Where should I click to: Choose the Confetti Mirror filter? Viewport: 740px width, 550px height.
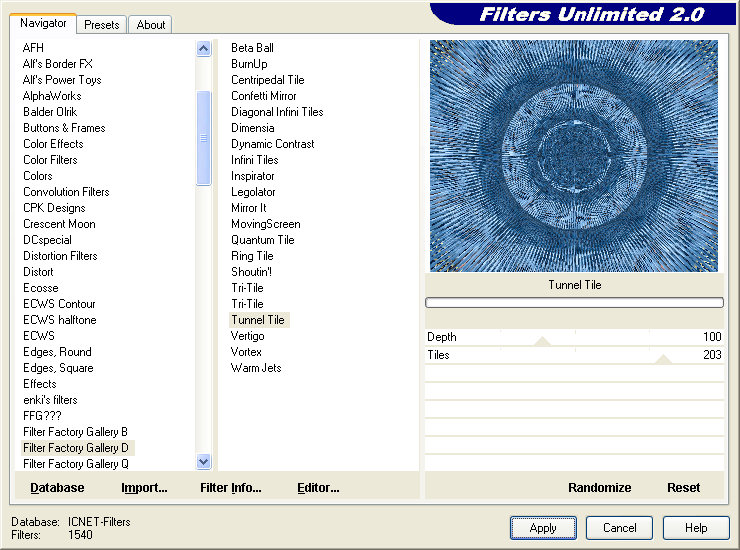coord(263,96)
